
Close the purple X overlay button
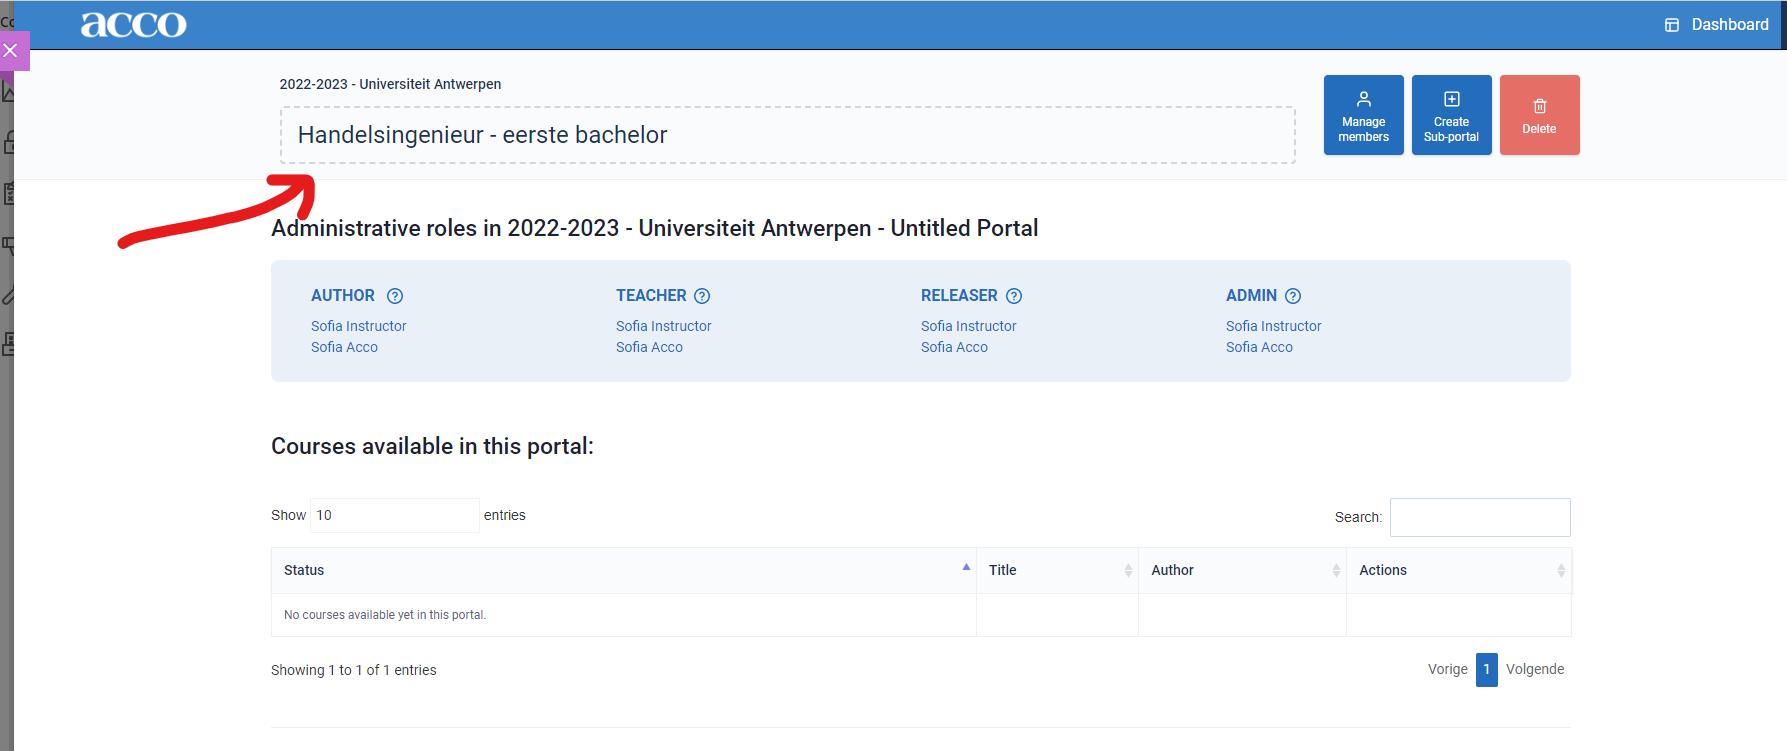coord(11,50)
